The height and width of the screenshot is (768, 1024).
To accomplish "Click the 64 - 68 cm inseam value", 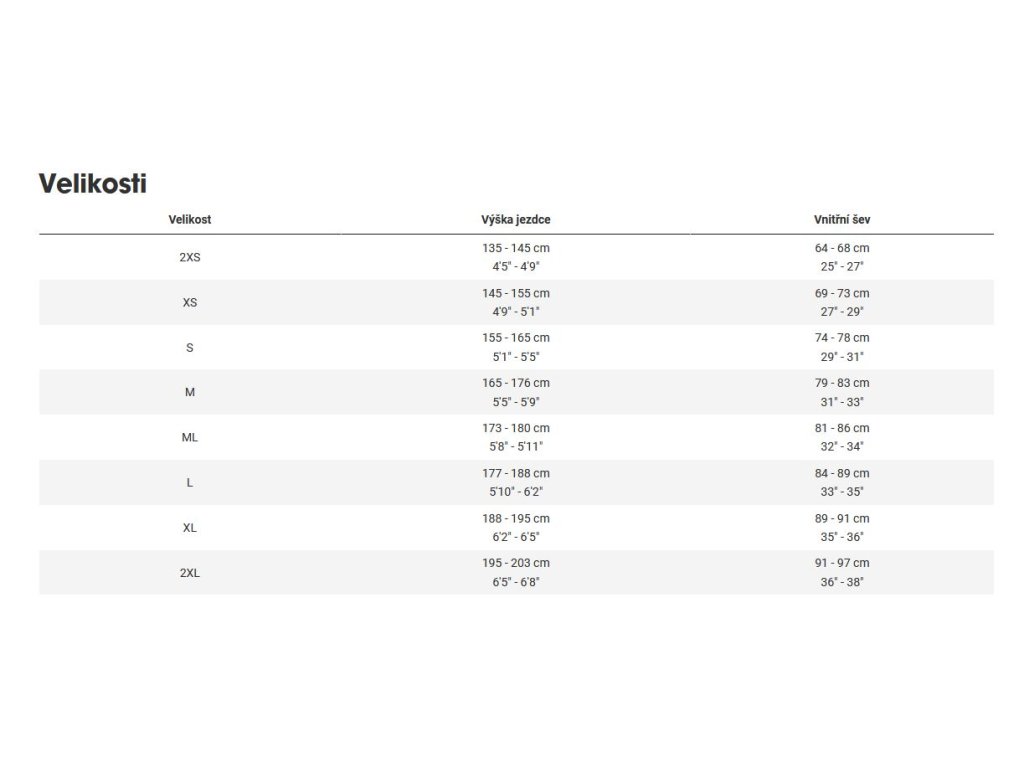I will [x=842, y=248].
